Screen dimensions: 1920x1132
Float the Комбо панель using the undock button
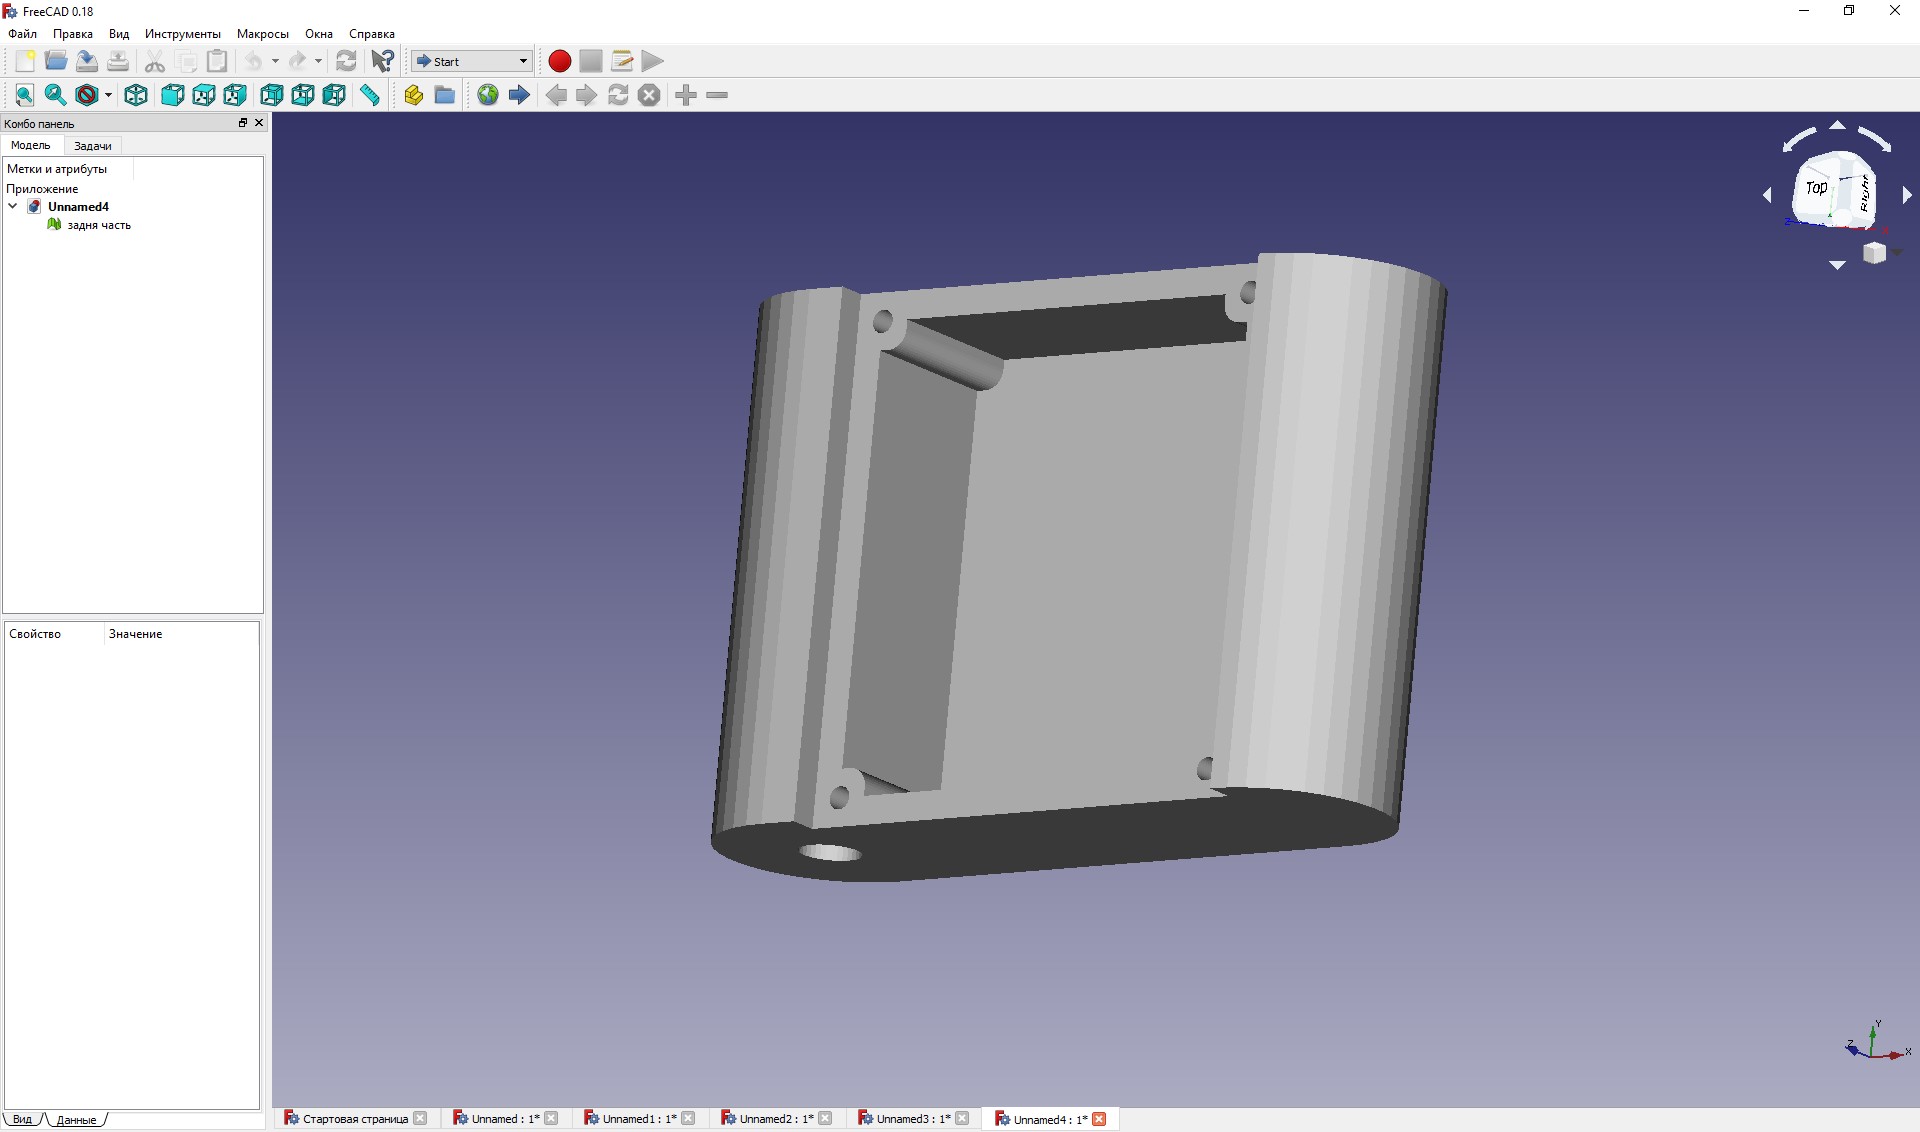pyautogui.click(x=242, y=123)
